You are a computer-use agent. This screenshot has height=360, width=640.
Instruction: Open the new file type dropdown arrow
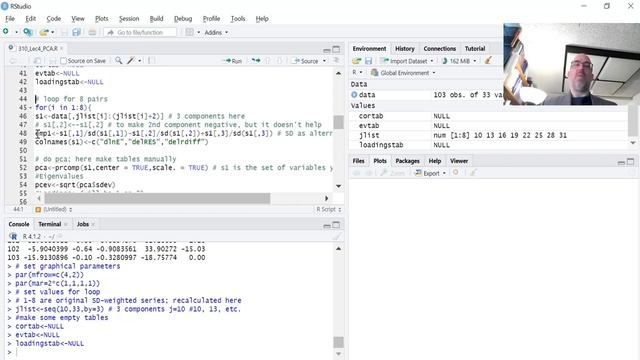[x=16, y=32]
